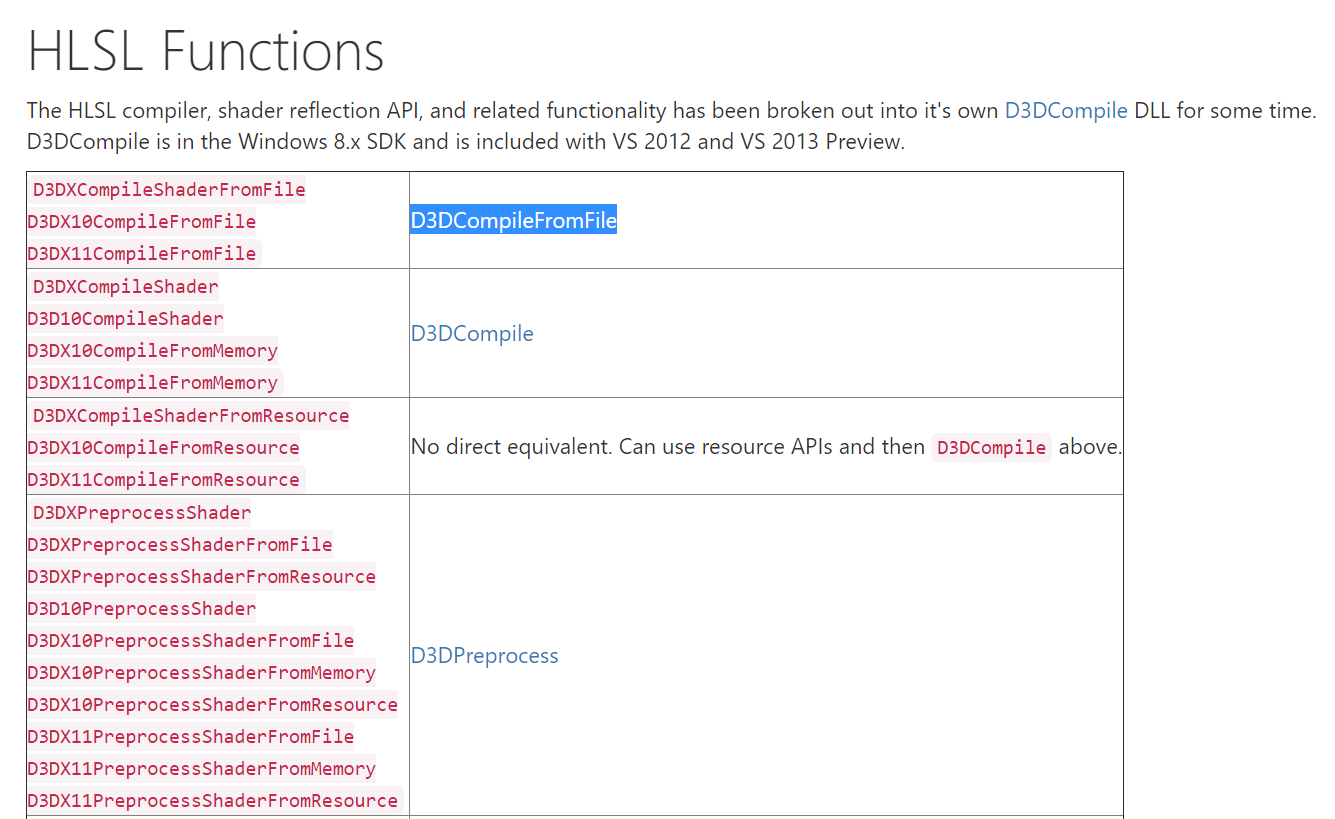The height and width of the screenshot is (819, 1335).
Task: Open the D3DCompile link in the intro paragraph
Action: [x=1066, y=111]
